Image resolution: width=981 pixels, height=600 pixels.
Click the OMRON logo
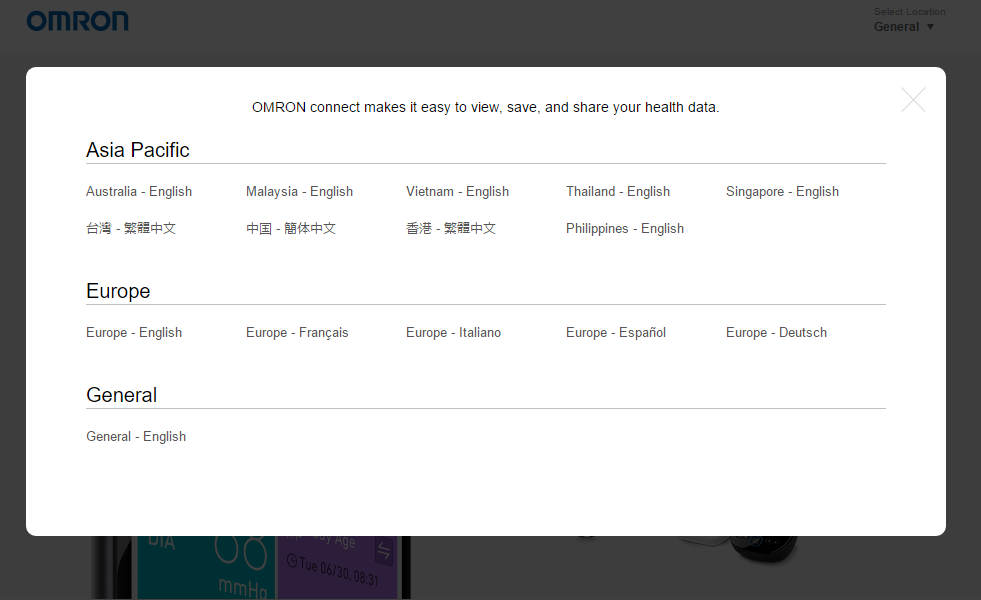pos(78,21)
